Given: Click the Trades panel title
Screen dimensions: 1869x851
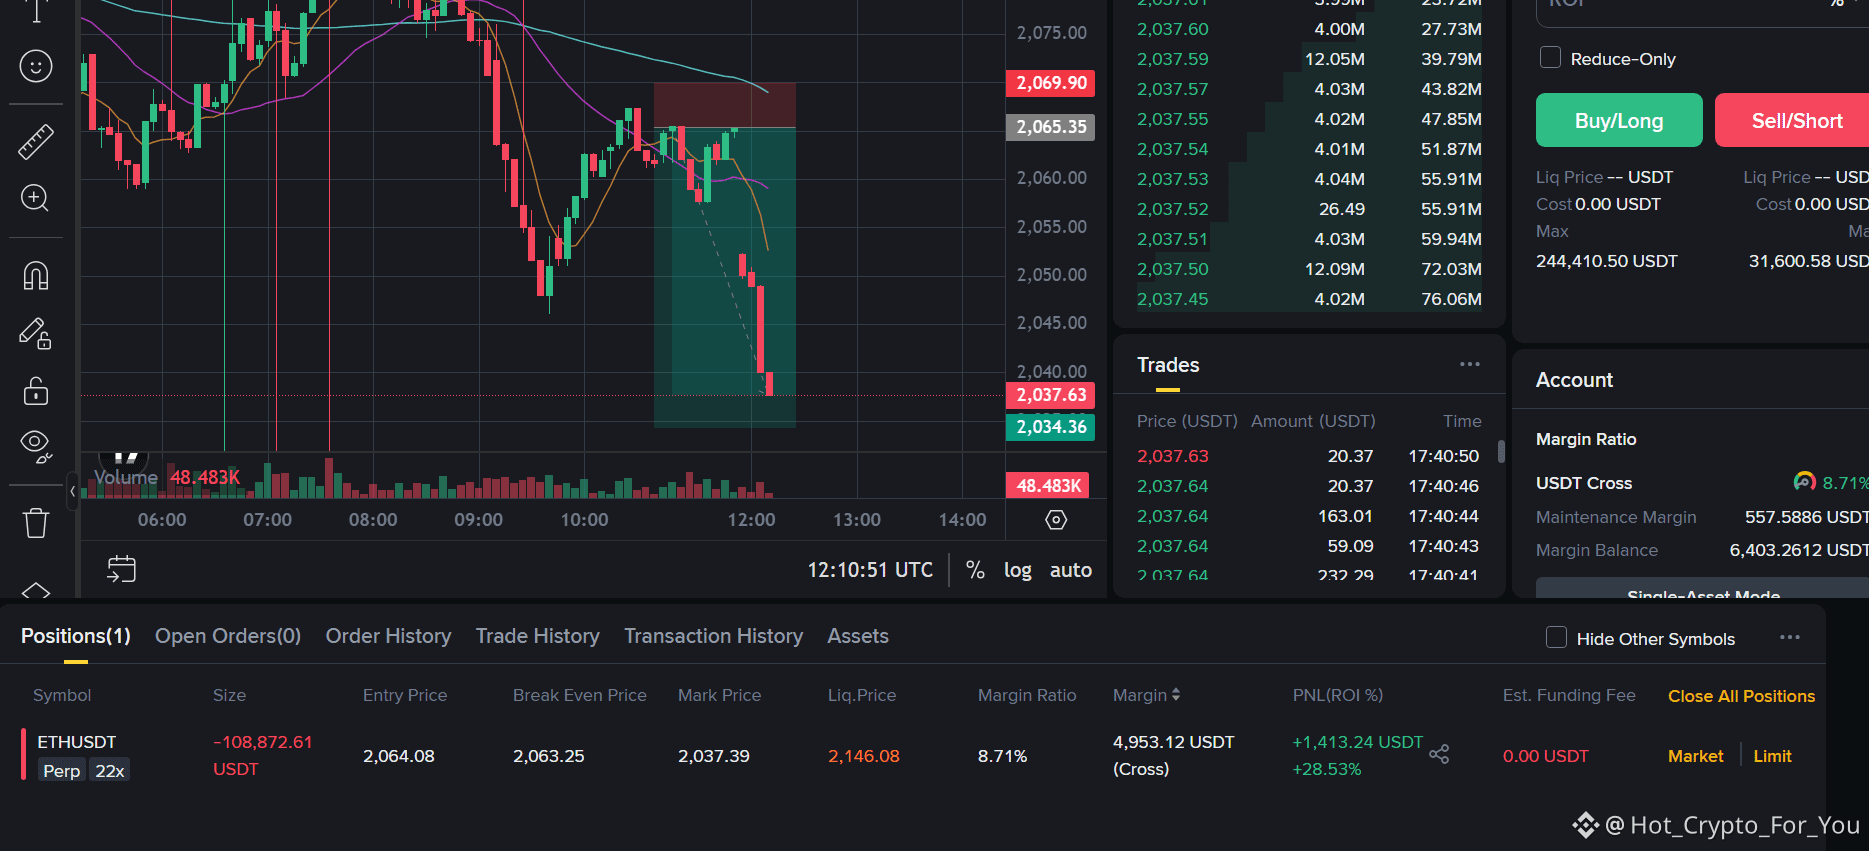Looking at the screenshot, I should point(1168,365).
